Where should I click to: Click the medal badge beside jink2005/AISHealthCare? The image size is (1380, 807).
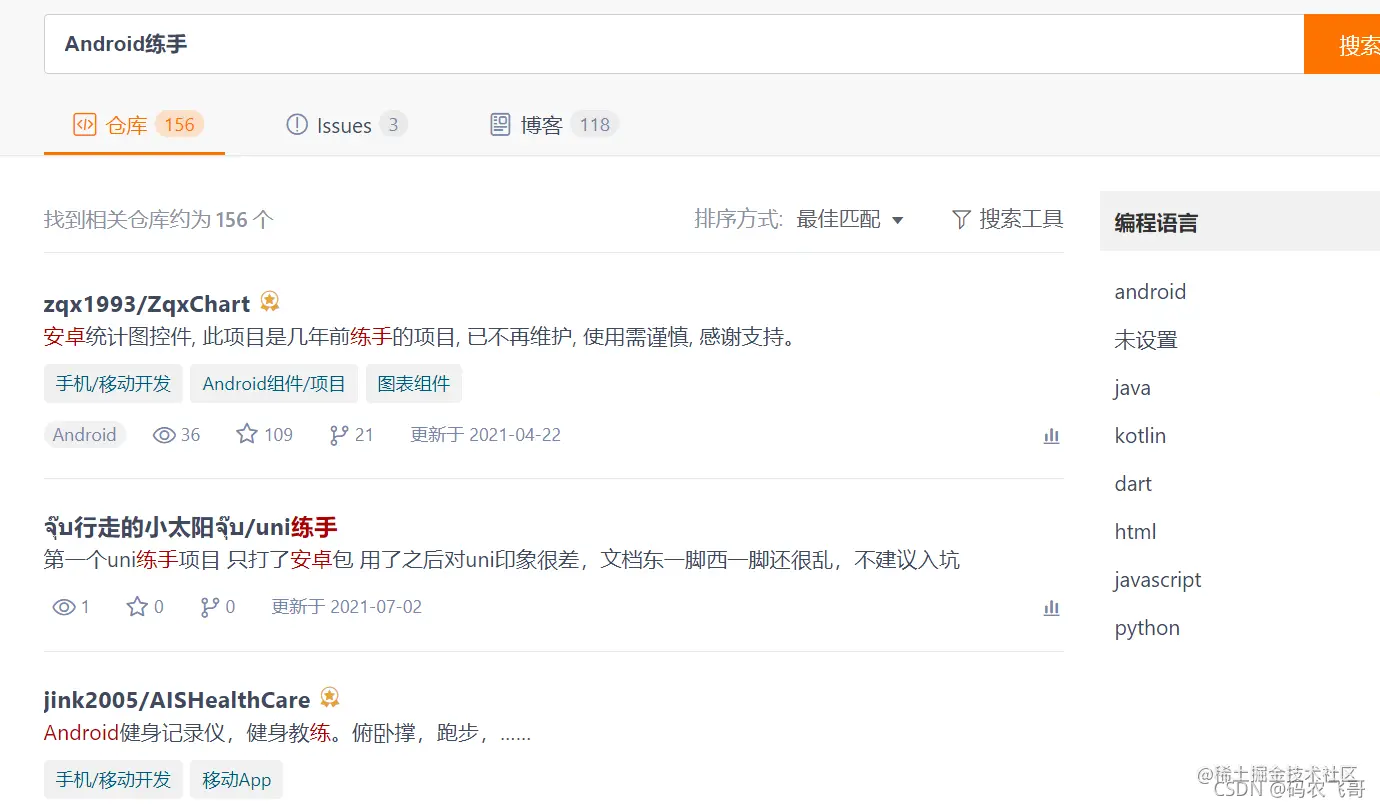click(330, 697)
